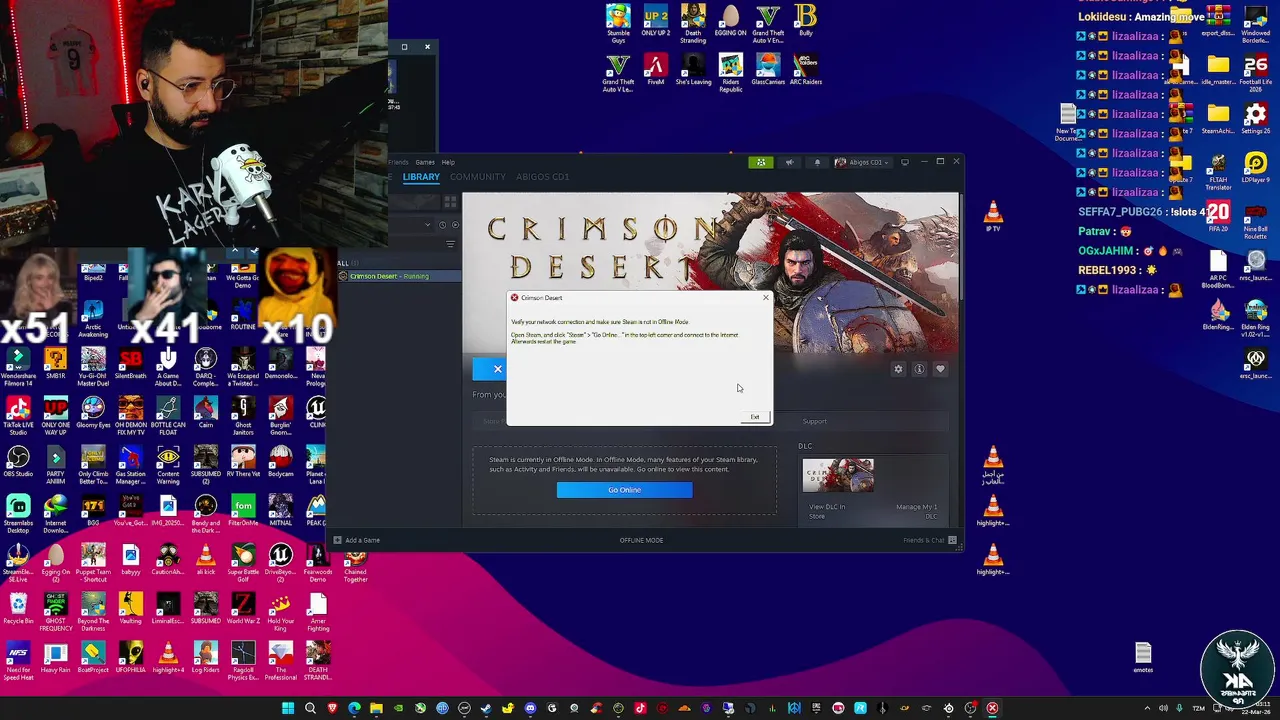1280x720 pixels.
Task: Select ARC Raiders desktop icon
Action: click(x=805, y=70)
